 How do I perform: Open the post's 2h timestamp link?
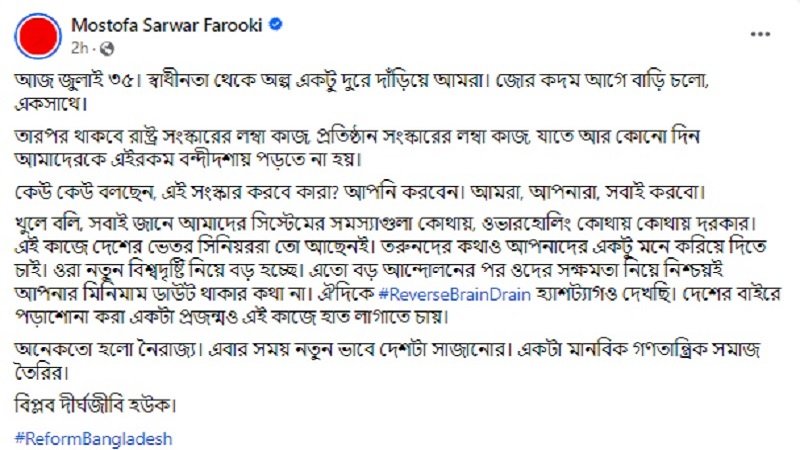click(80, 48)
